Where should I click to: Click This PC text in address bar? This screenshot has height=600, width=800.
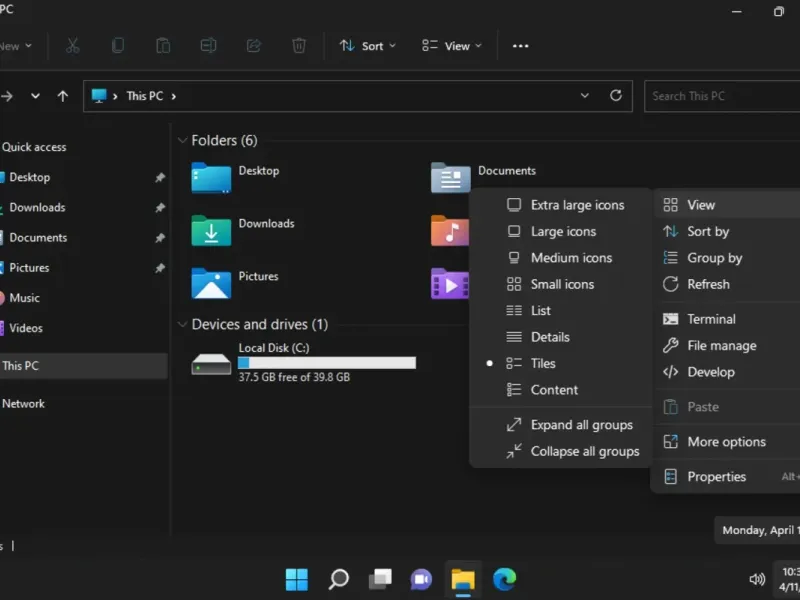pyautogui.click(x=145, y=96)
